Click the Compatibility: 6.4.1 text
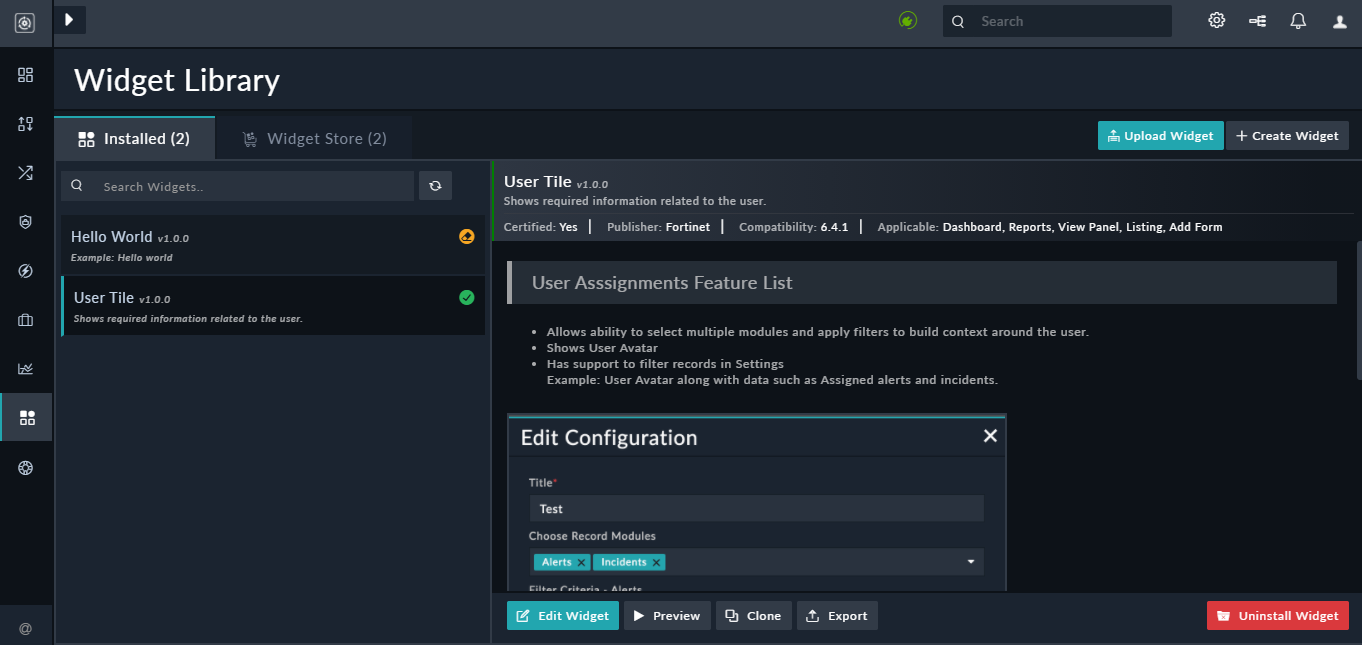 [x=793, y=227]
